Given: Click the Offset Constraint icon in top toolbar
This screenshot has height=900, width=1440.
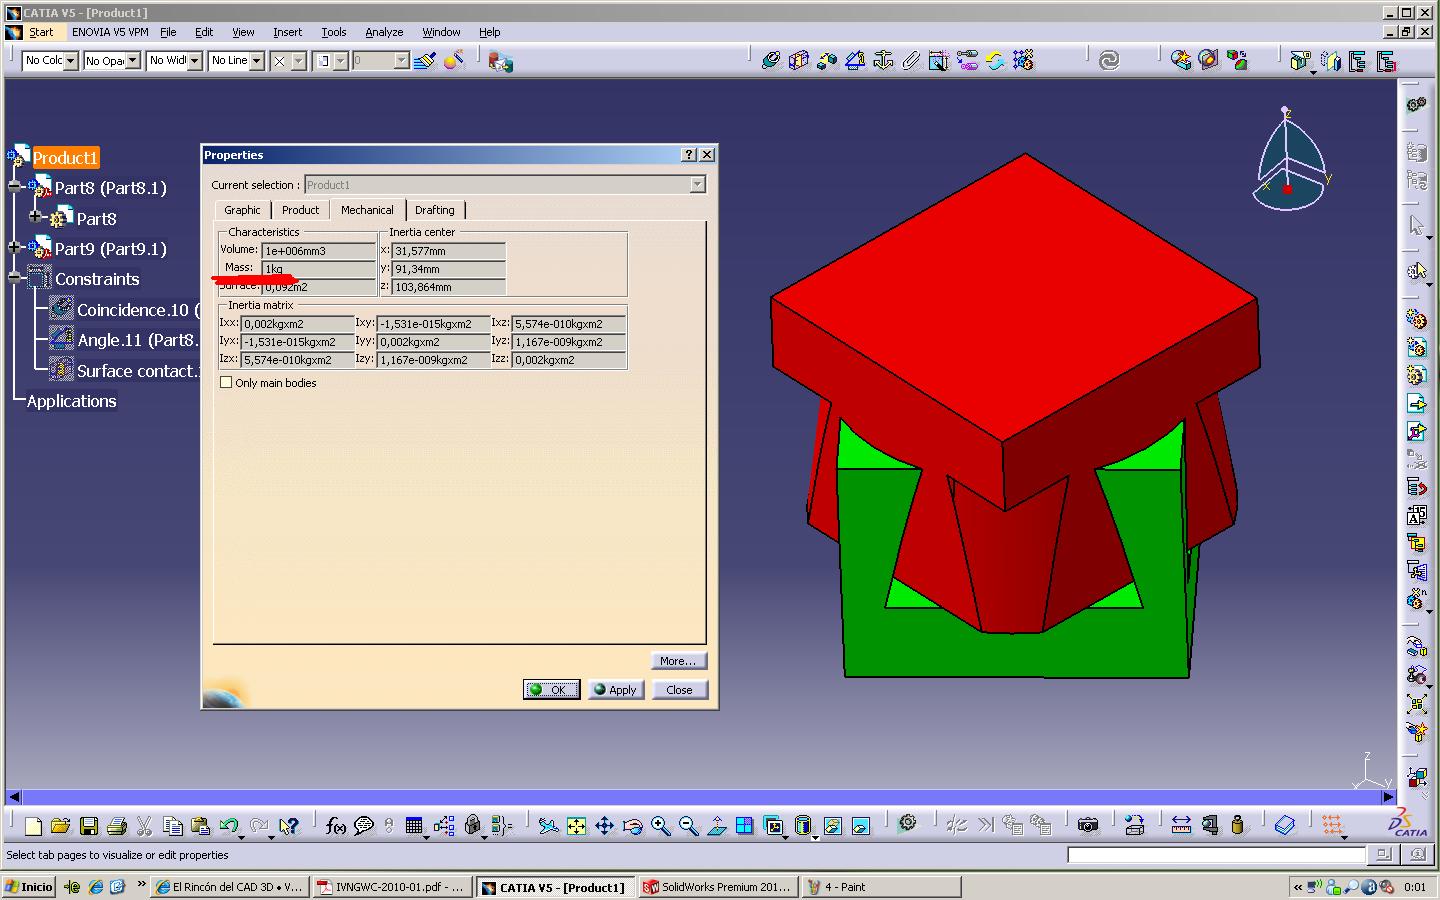Looking at the screenshot, I should pyautogui.click(x=826, y=61).
